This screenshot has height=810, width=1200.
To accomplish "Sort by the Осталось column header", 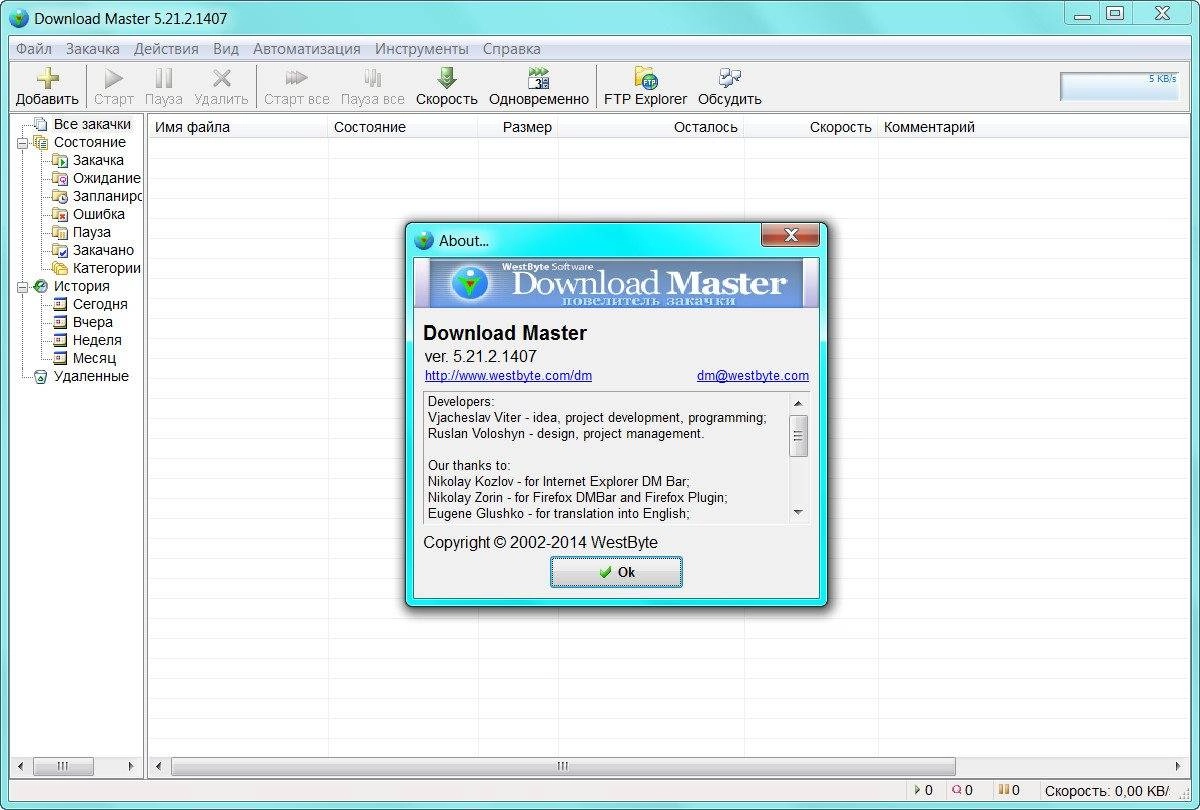I will point(651,127).
